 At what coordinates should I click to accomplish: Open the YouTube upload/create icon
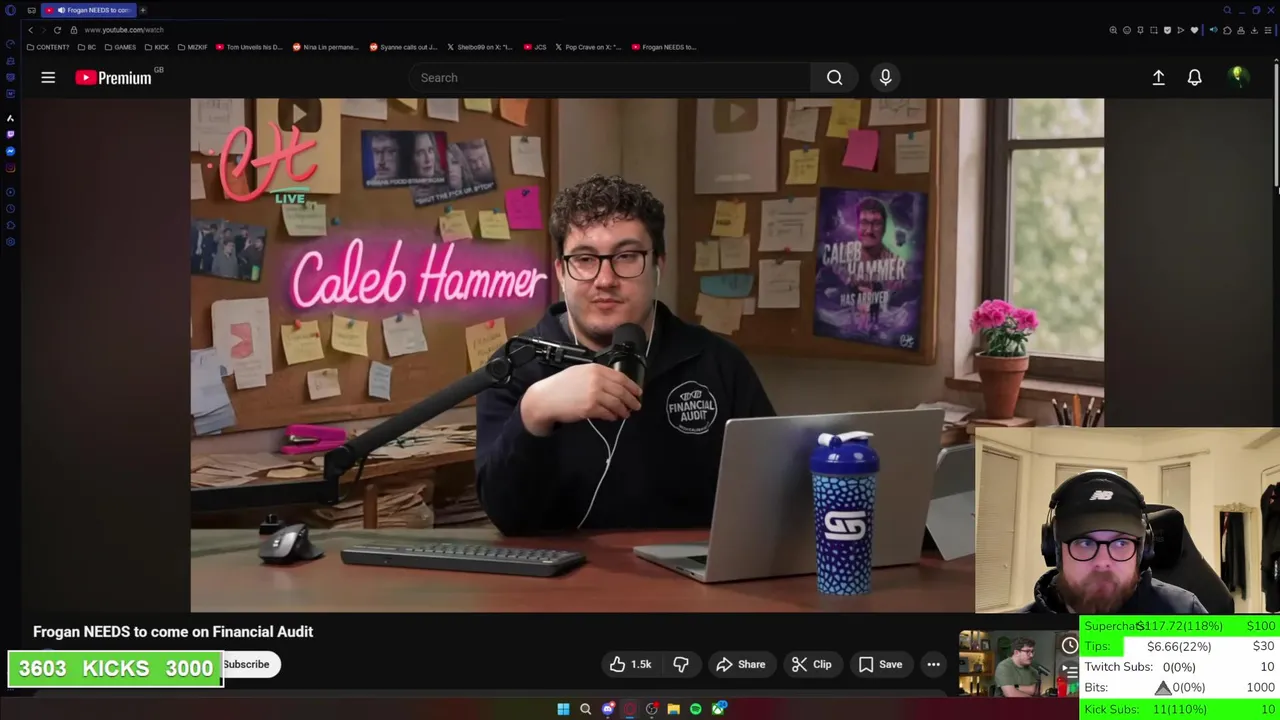[x=1158, y=77]
